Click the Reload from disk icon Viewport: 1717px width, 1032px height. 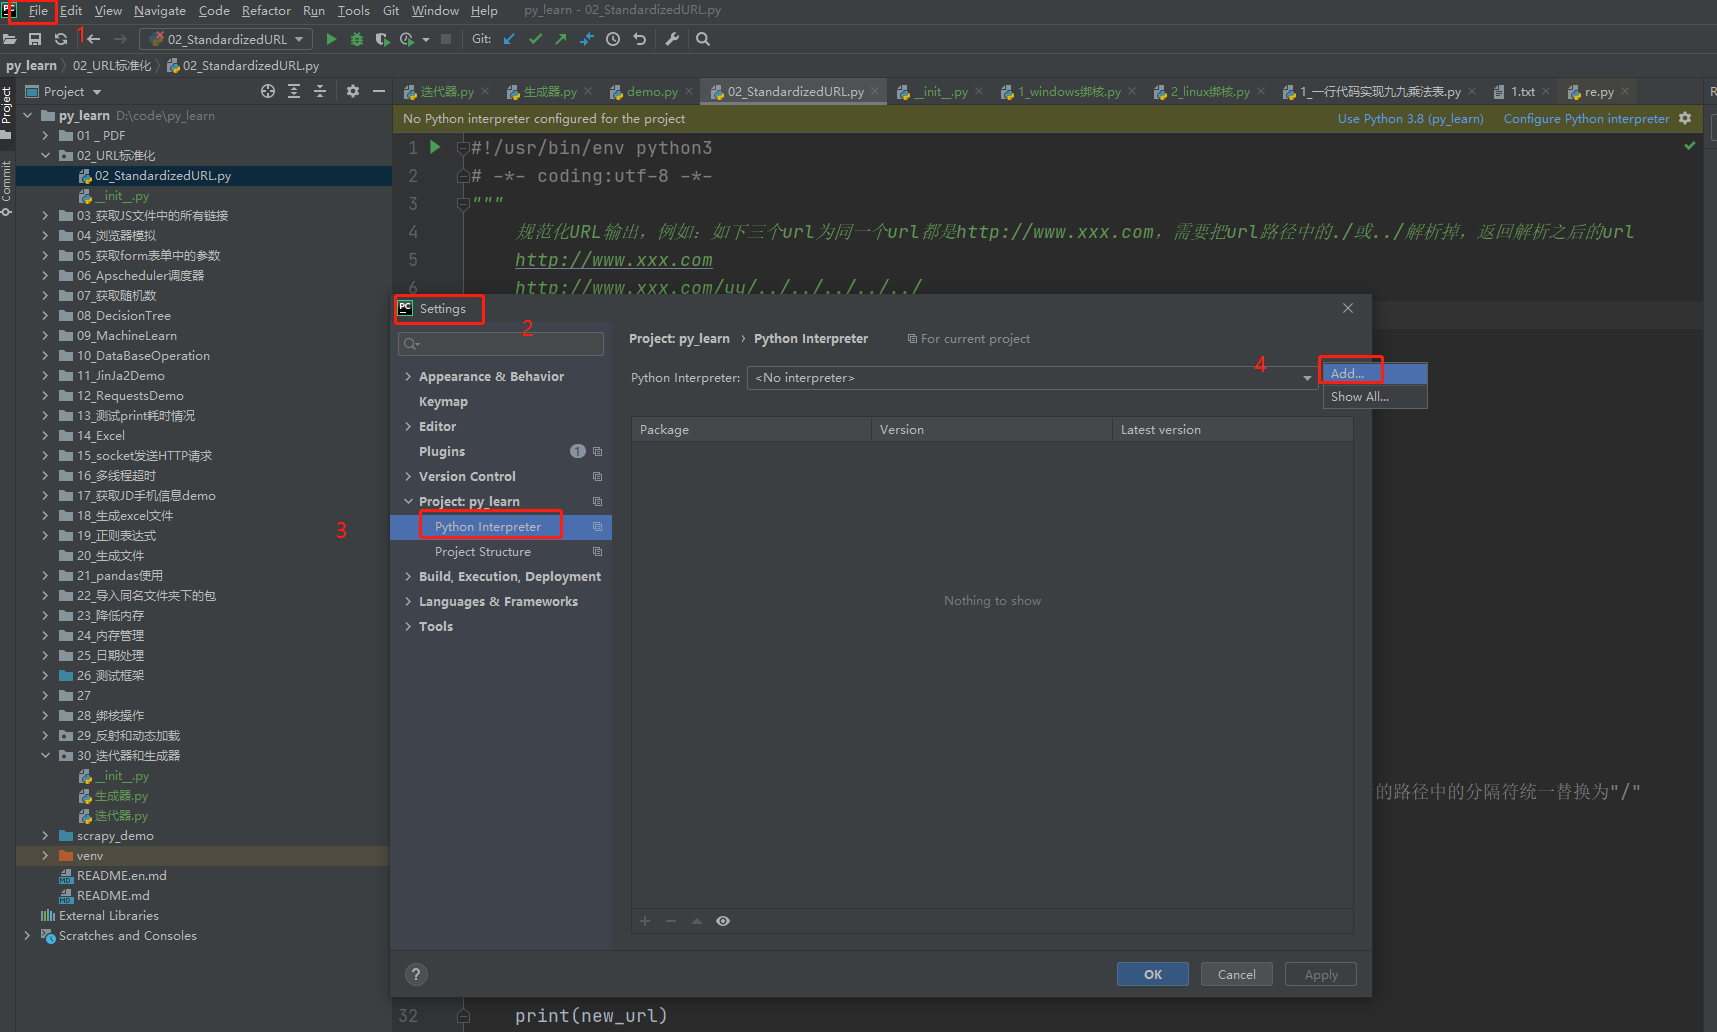pyautogui.click(x=61, y=39)
